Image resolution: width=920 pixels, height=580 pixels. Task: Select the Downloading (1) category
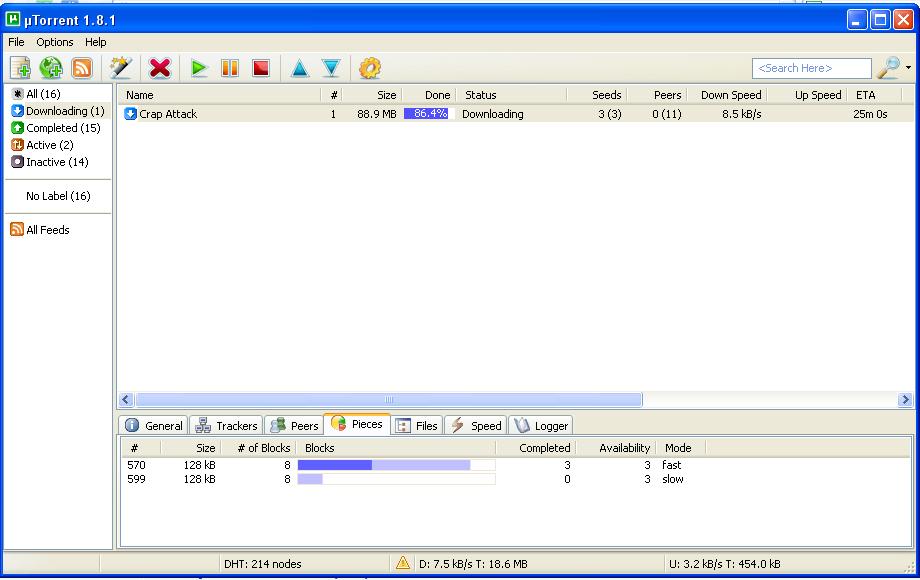point(59,111)
